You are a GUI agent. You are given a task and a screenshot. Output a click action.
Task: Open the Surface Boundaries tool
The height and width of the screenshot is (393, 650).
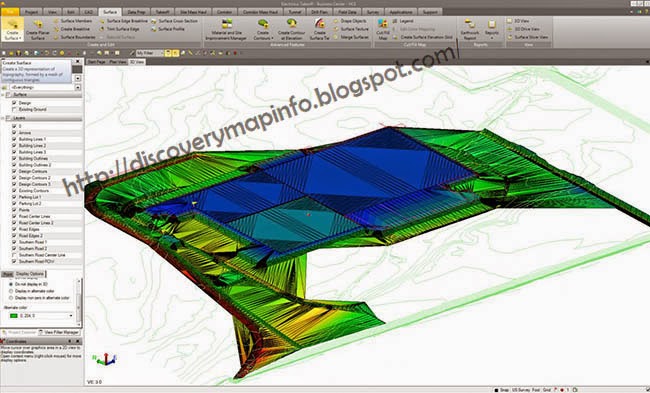74,37
